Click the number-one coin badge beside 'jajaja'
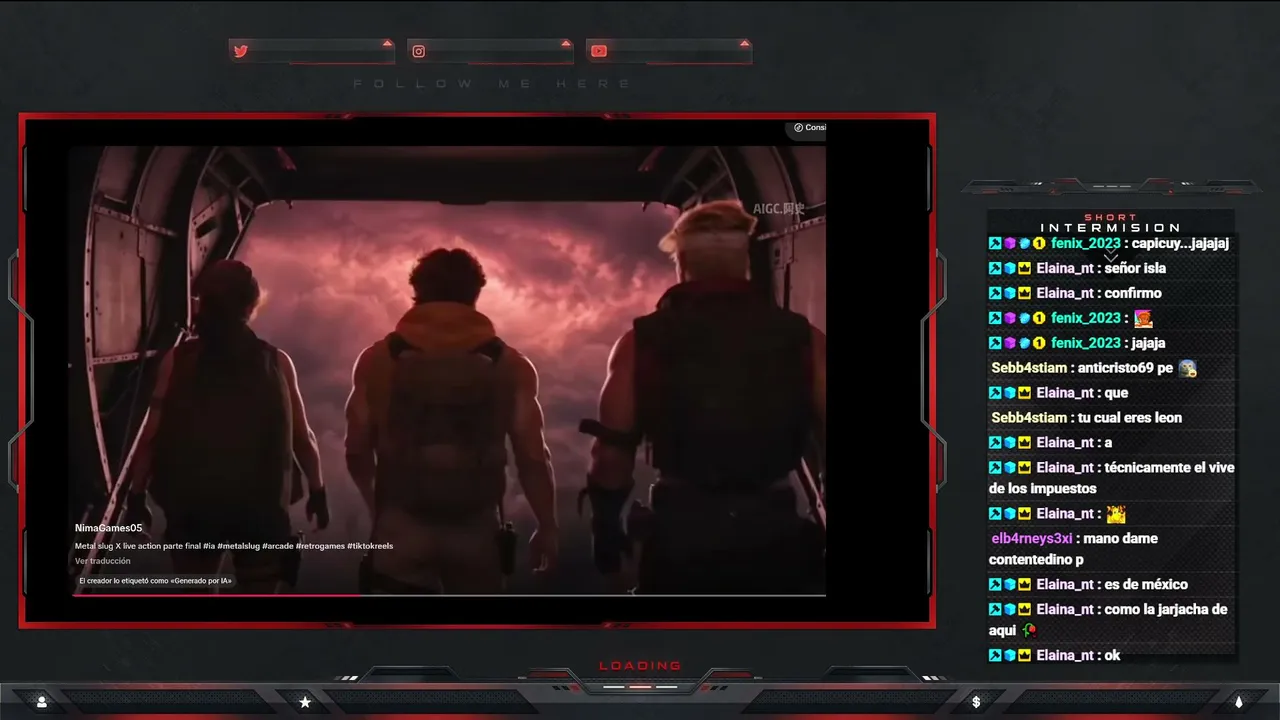 click(1039, 343)
